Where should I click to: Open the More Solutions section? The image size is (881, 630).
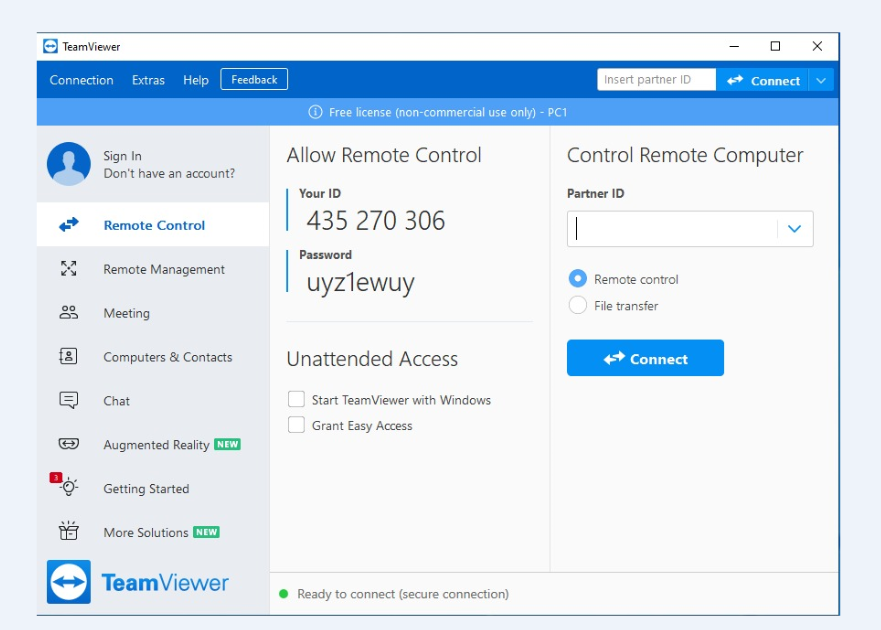[153, 532]
